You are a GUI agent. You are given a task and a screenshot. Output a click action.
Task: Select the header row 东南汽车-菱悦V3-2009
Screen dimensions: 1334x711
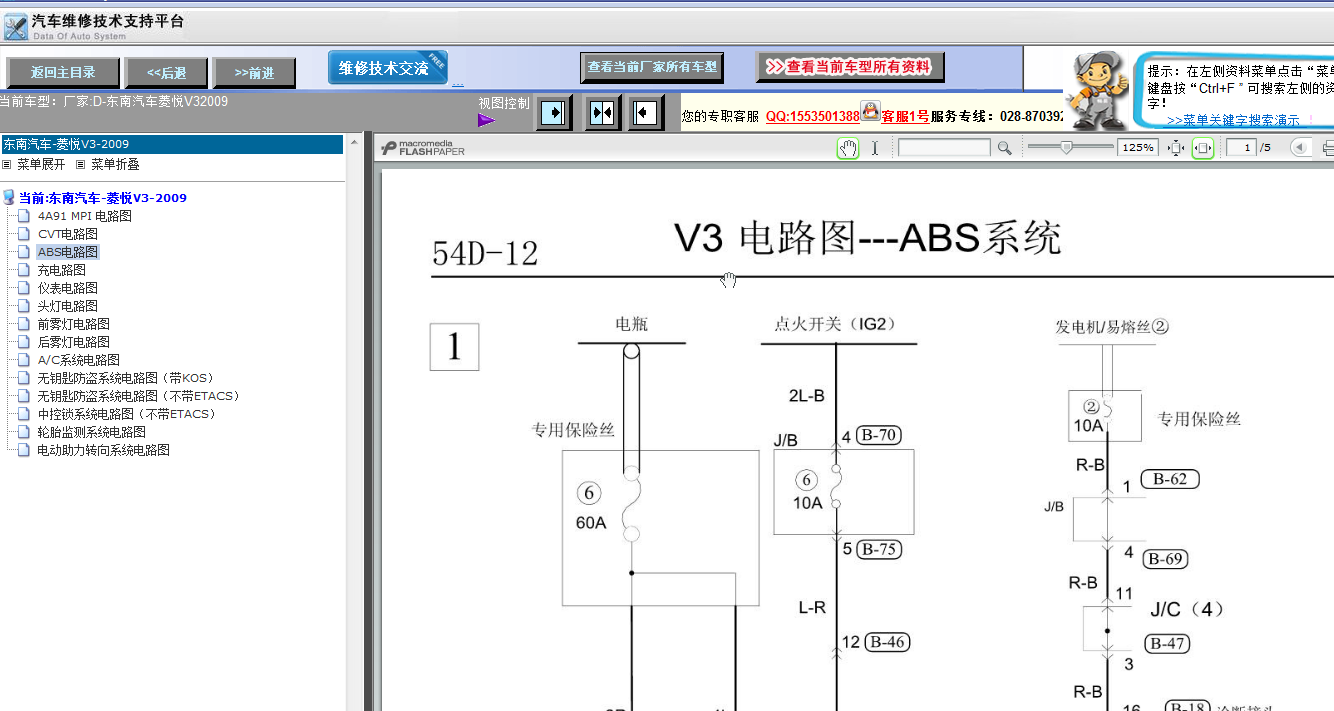(172, 144)
